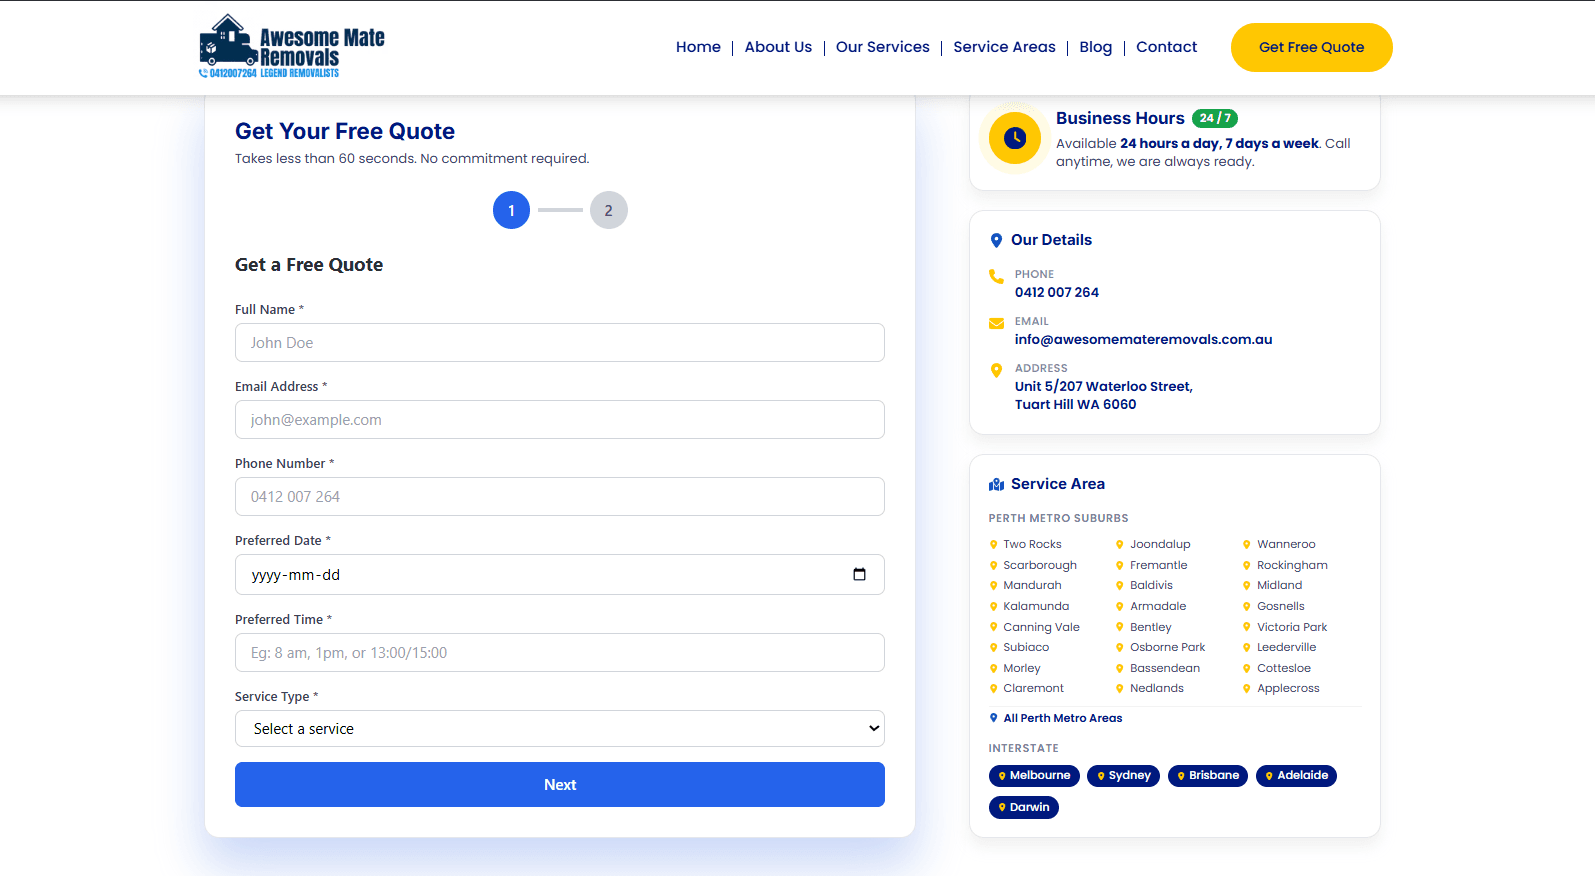Select Nedlands suburb

(1156, 688)
